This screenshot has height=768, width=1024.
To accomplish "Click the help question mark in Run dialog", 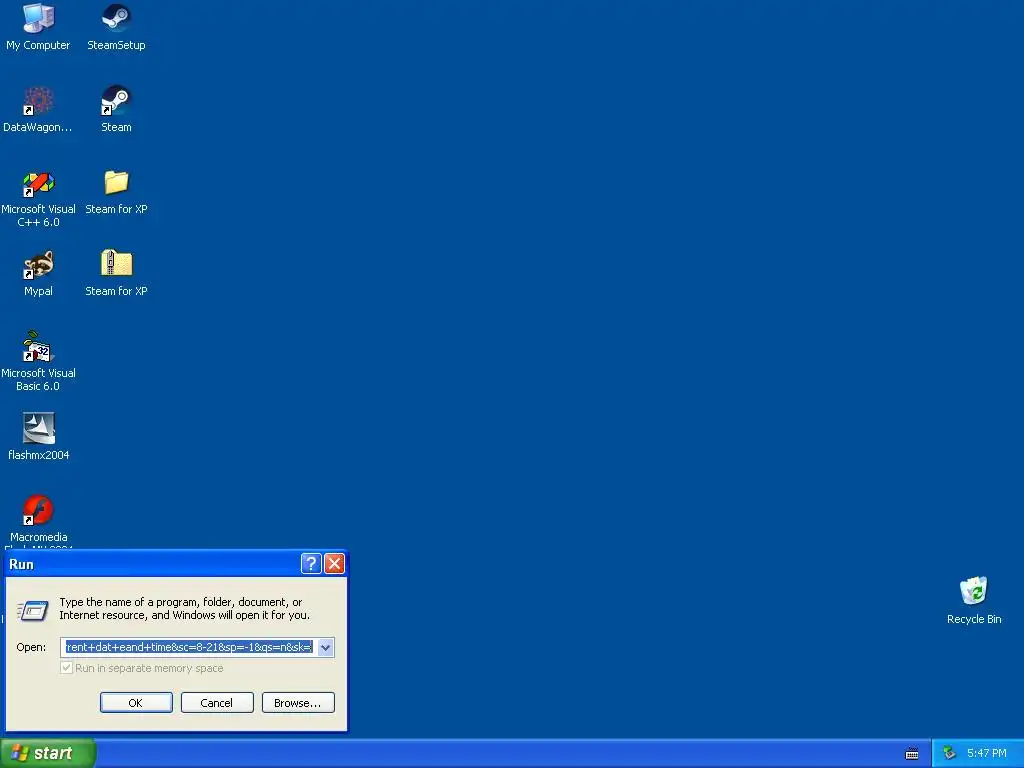I will point(311,563).
